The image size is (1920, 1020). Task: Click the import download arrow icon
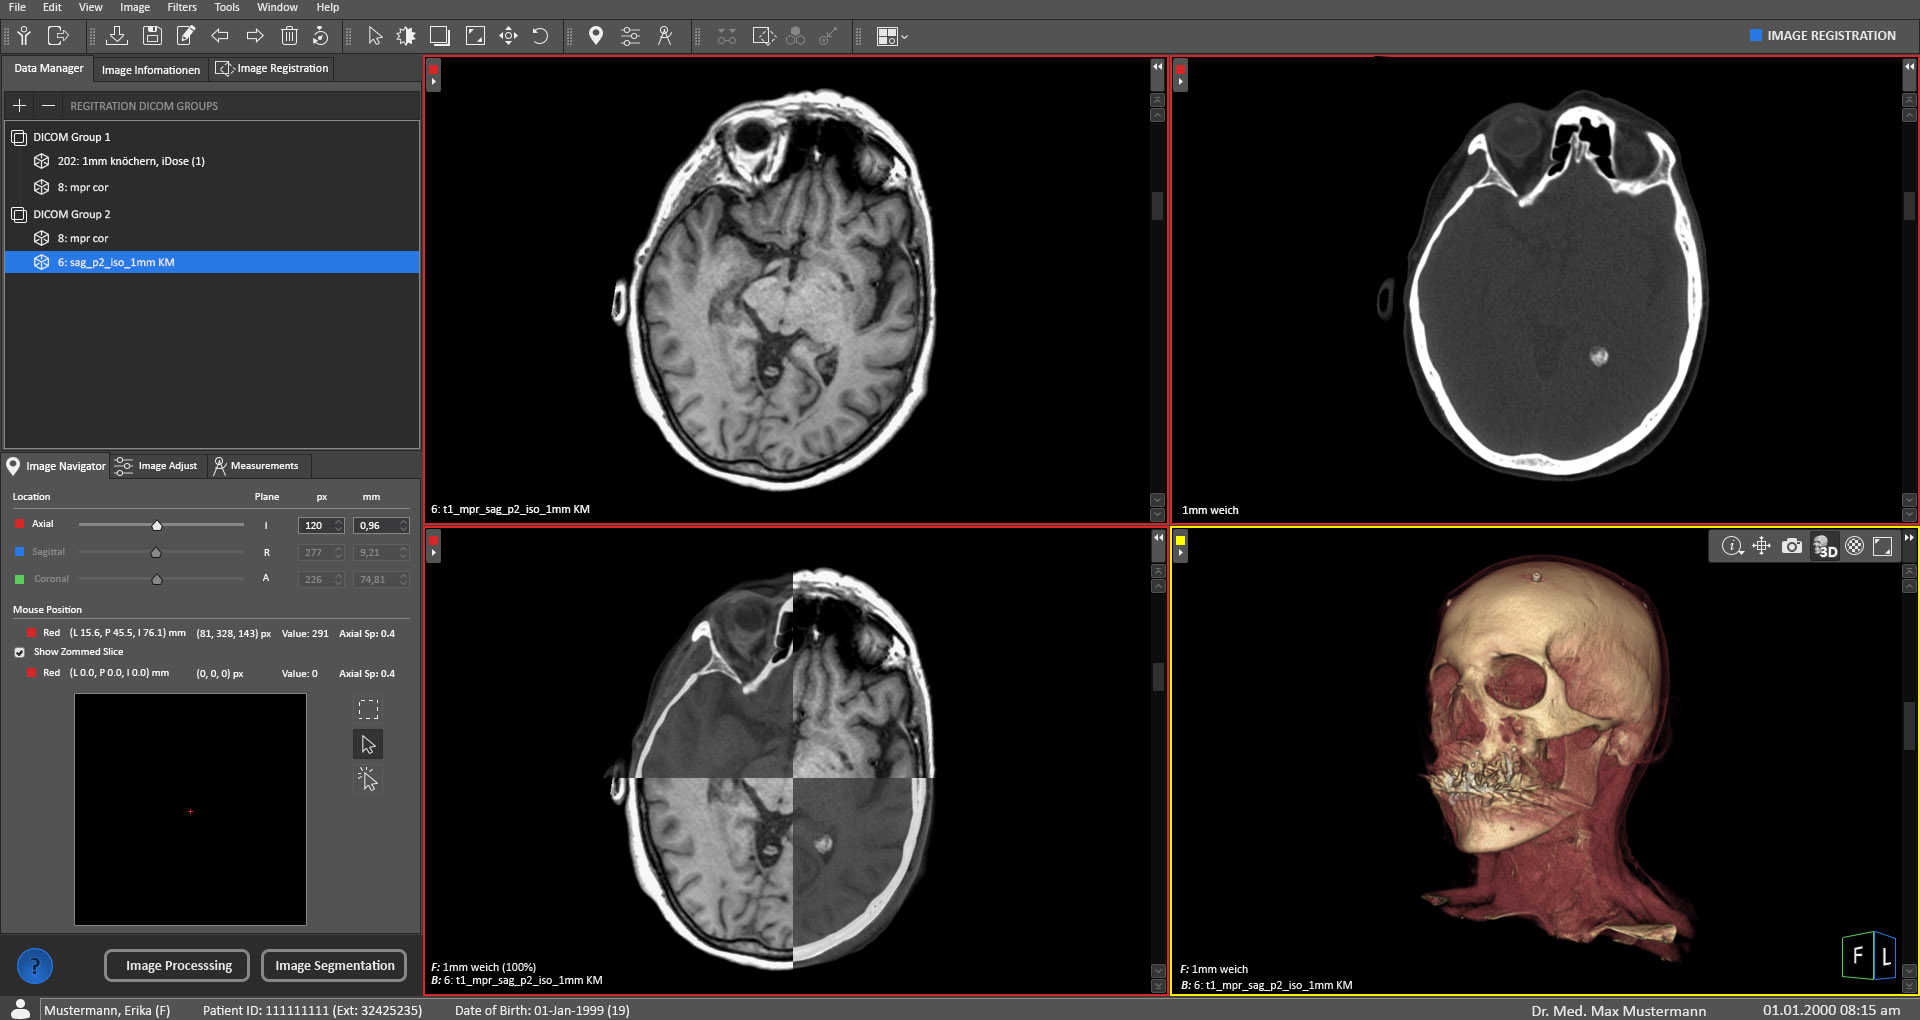point(117,36)
